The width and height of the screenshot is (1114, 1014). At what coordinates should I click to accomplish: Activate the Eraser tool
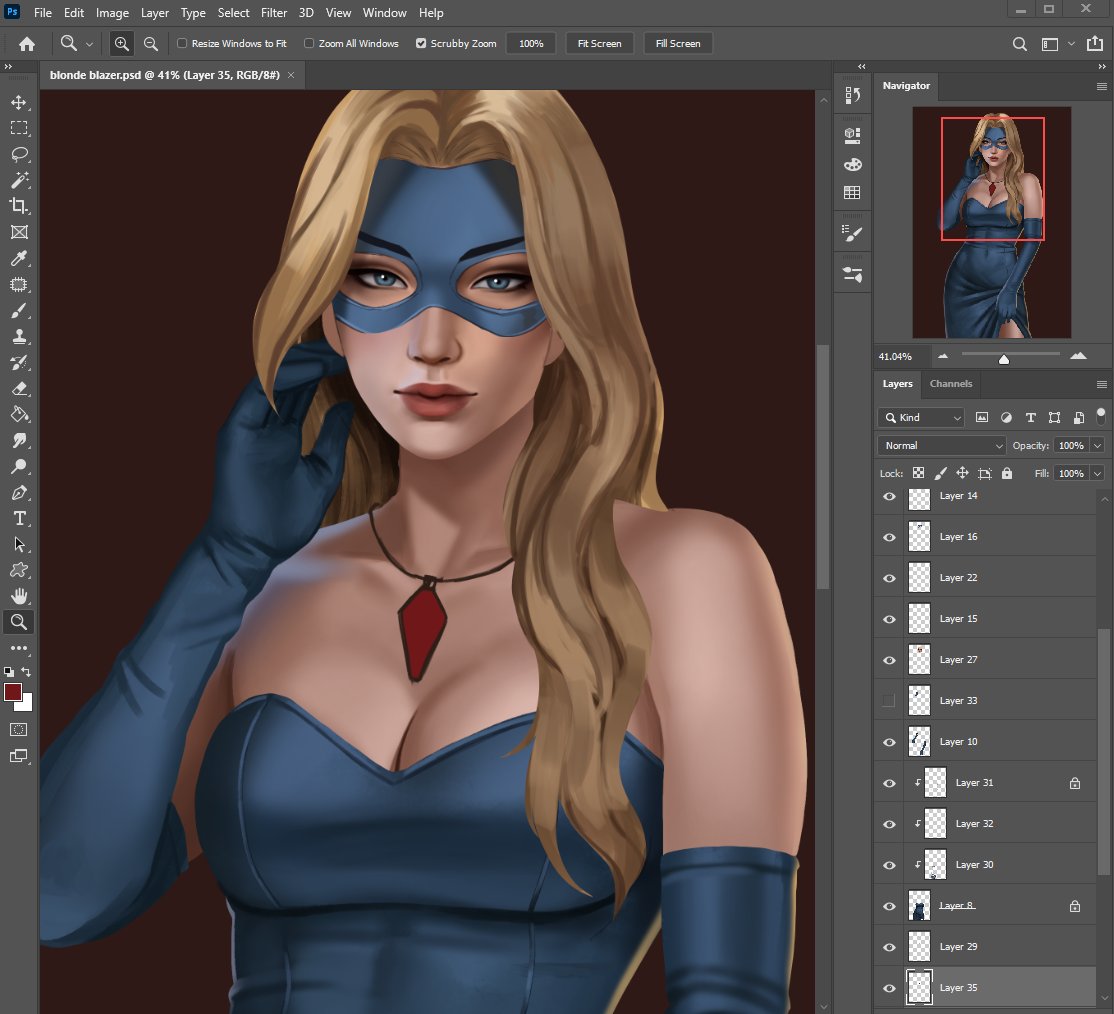(19, 388)
